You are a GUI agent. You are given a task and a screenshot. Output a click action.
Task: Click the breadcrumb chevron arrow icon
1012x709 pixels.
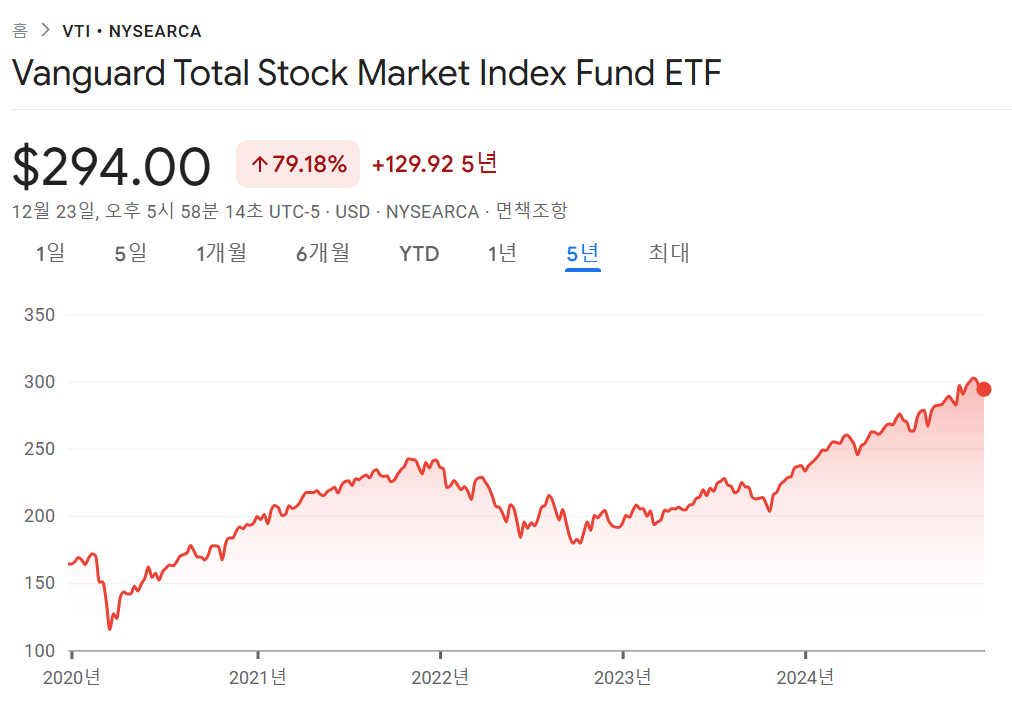[45, 31]
